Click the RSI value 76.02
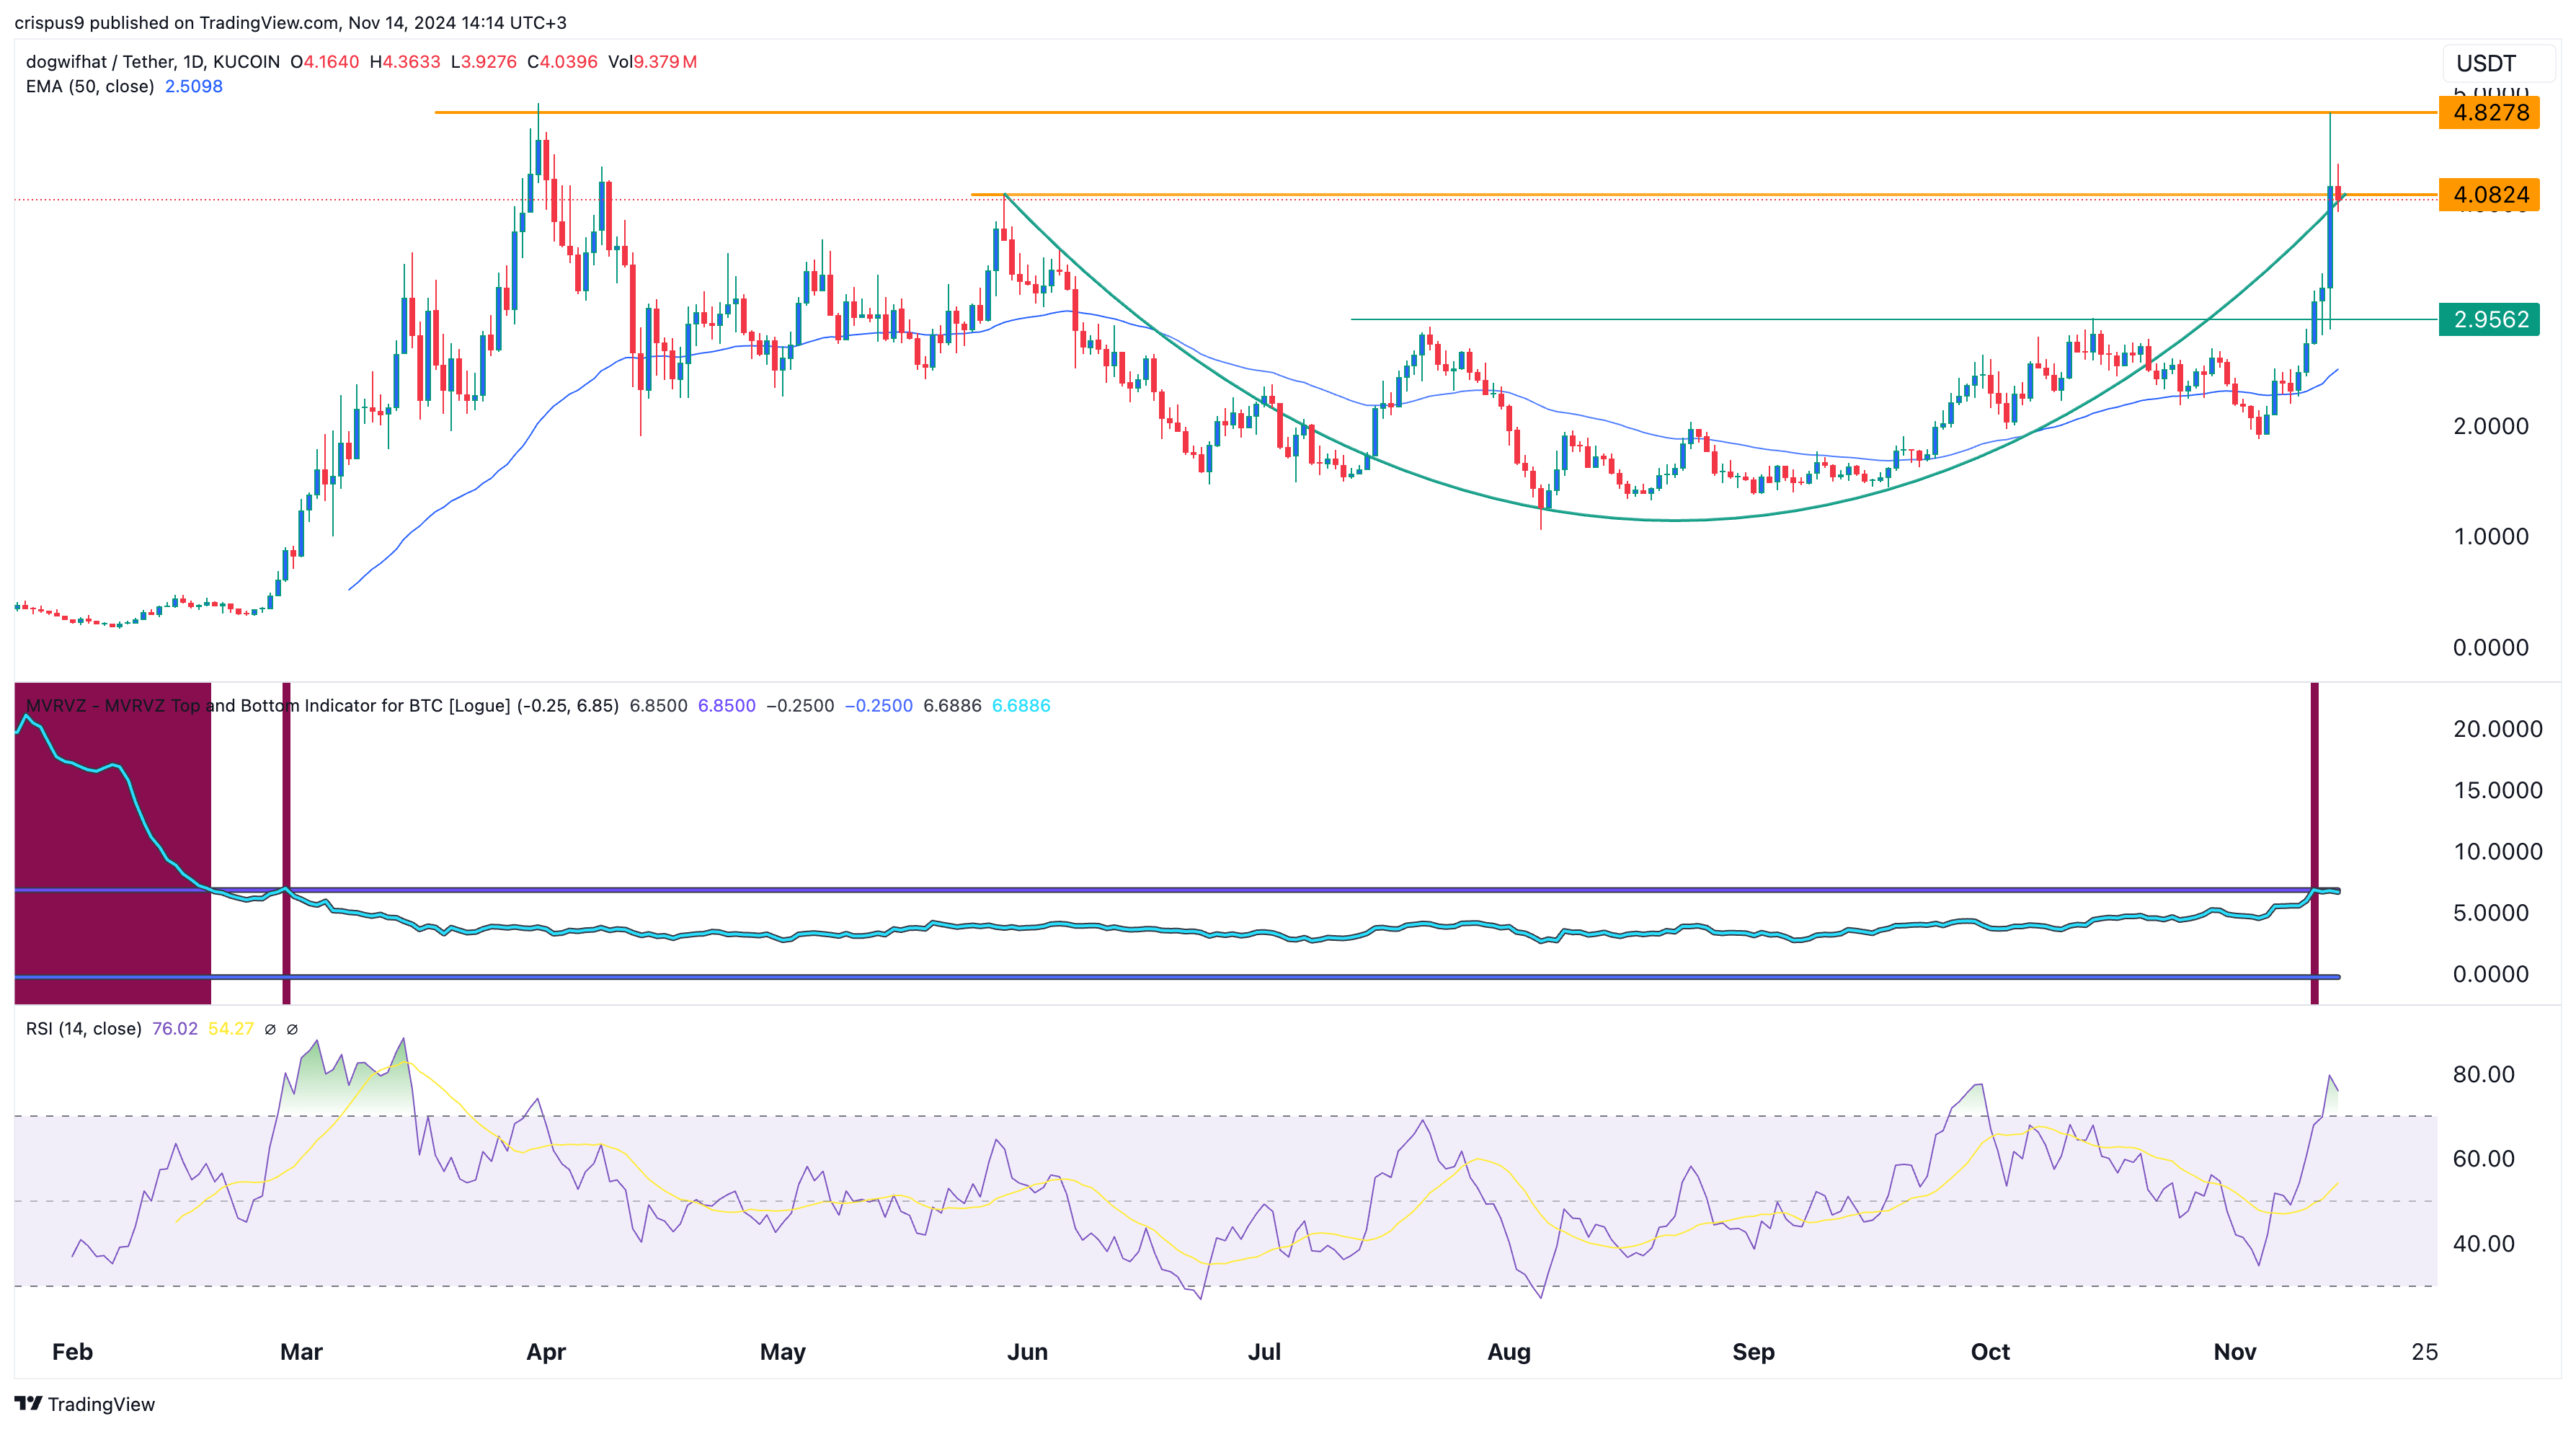 [x=175, y=1029]
